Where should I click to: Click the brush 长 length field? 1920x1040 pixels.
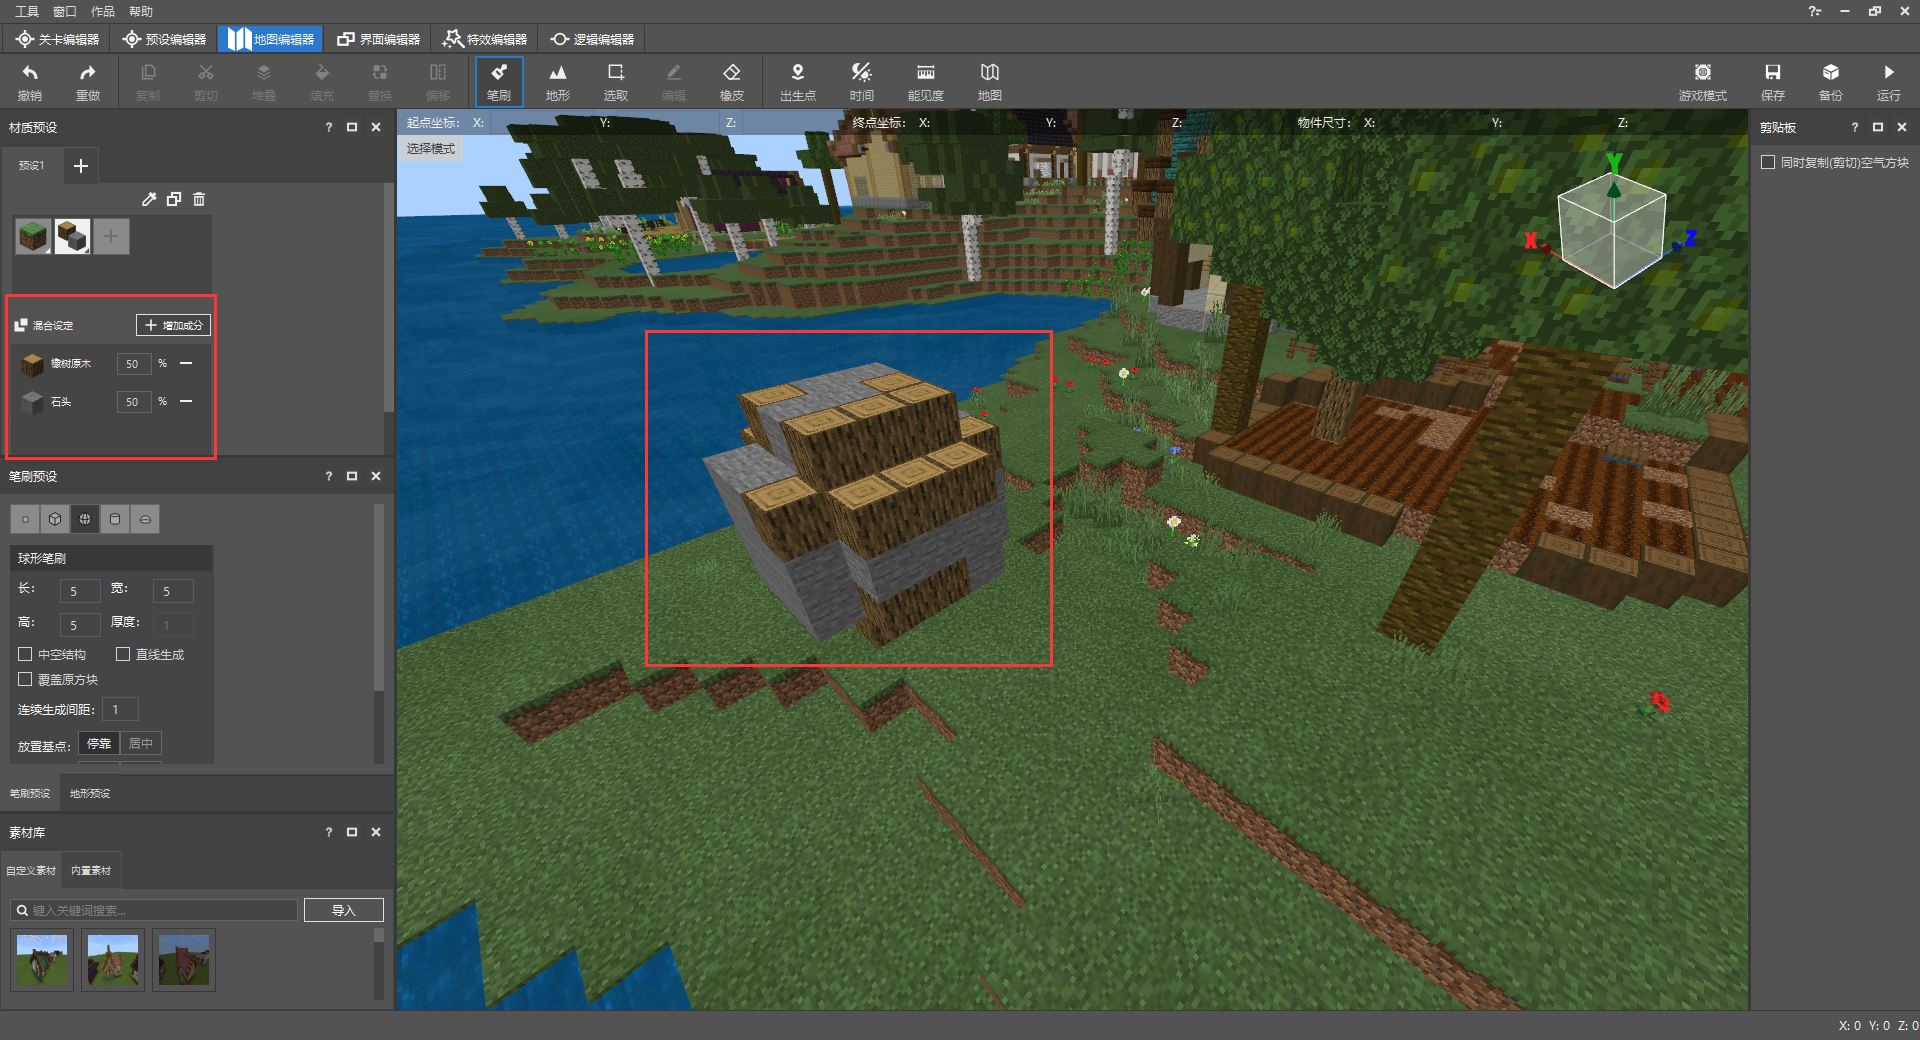80,591
